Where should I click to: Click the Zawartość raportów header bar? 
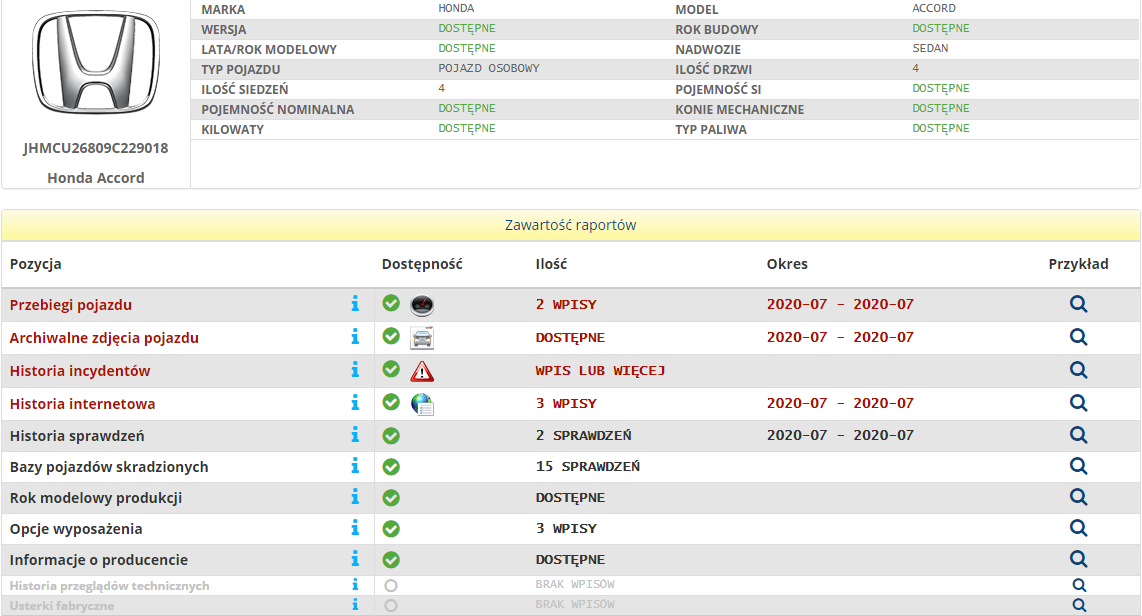click(x=570, y=225)
